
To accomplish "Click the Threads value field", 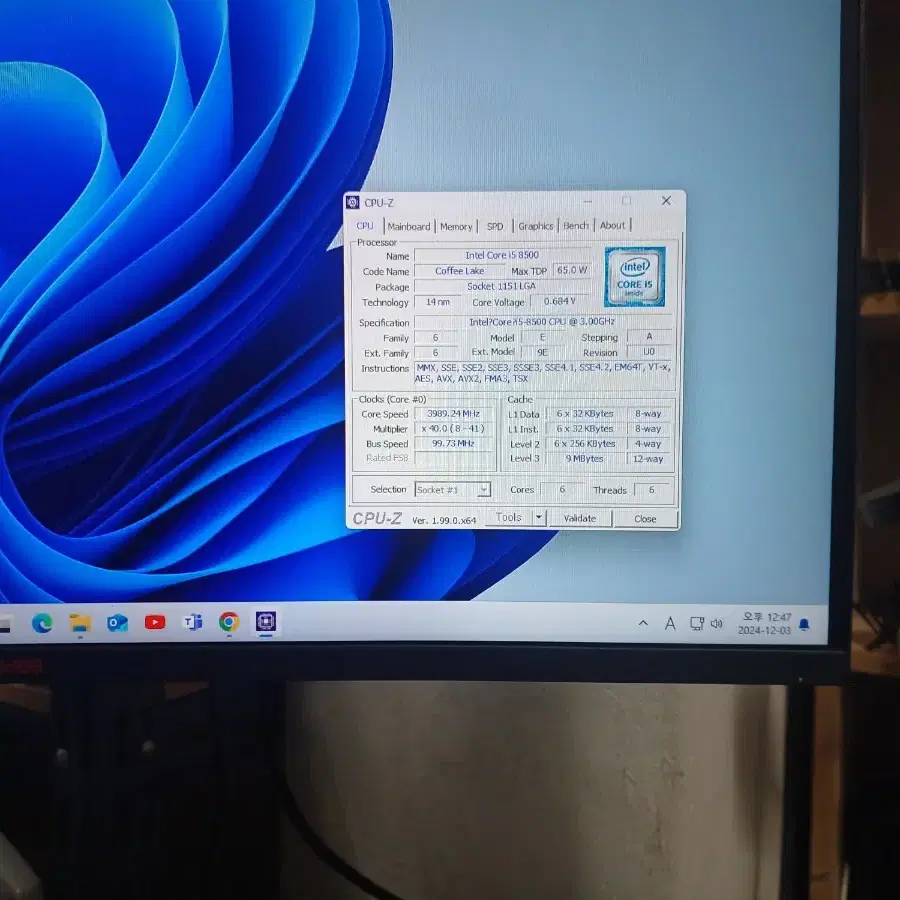I will (651, 490).
